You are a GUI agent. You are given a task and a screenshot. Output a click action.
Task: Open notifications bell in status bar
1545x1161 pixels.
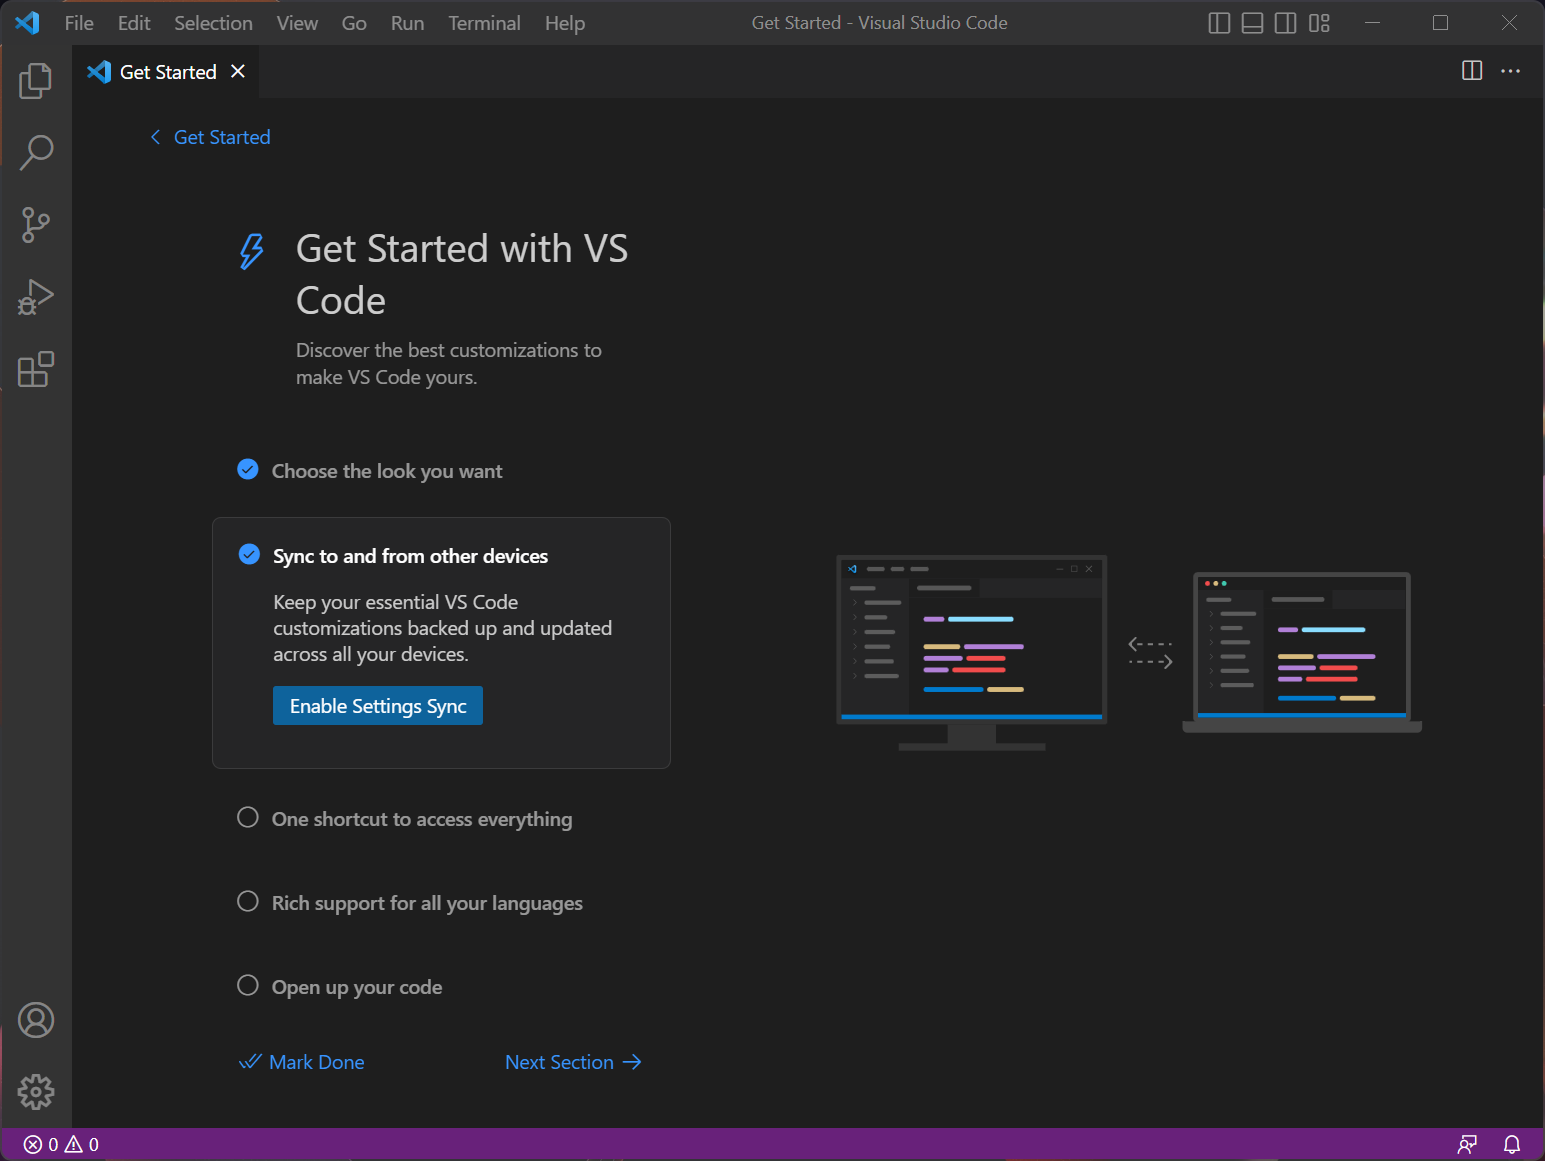1512,1144
